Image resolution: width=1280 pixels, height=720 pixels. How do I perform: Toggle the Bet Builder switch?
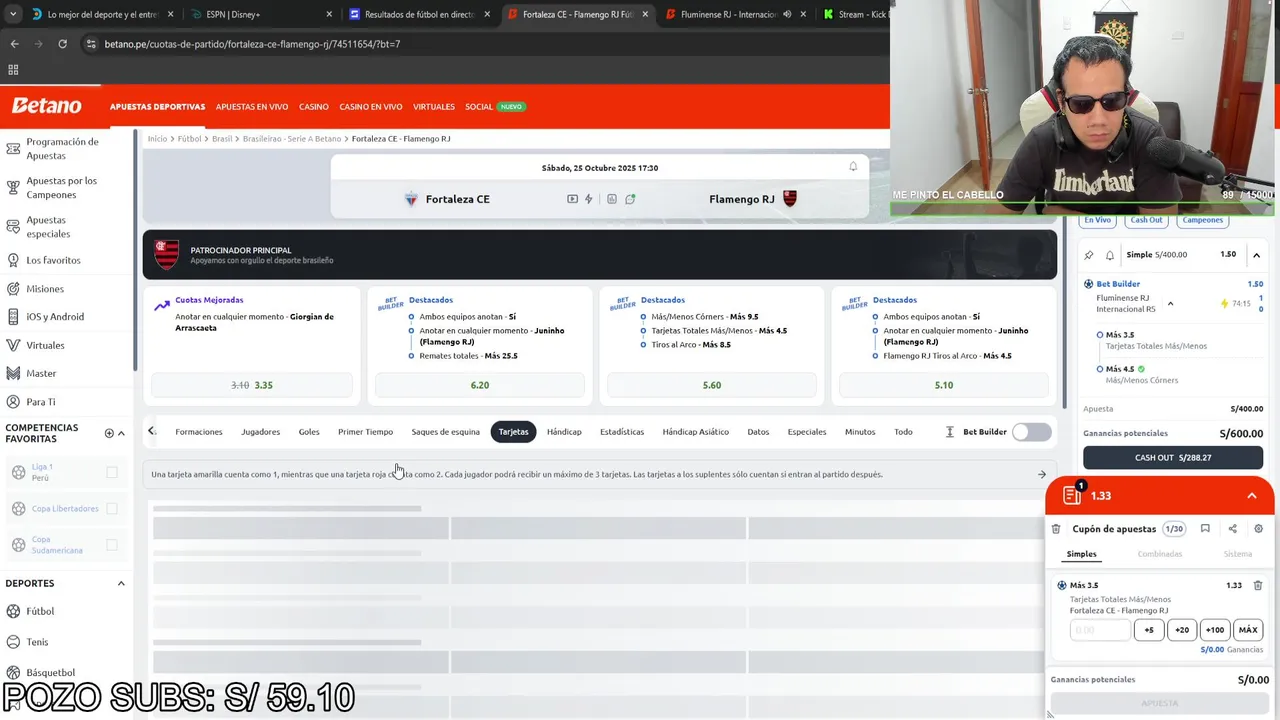pos(1032,432)
